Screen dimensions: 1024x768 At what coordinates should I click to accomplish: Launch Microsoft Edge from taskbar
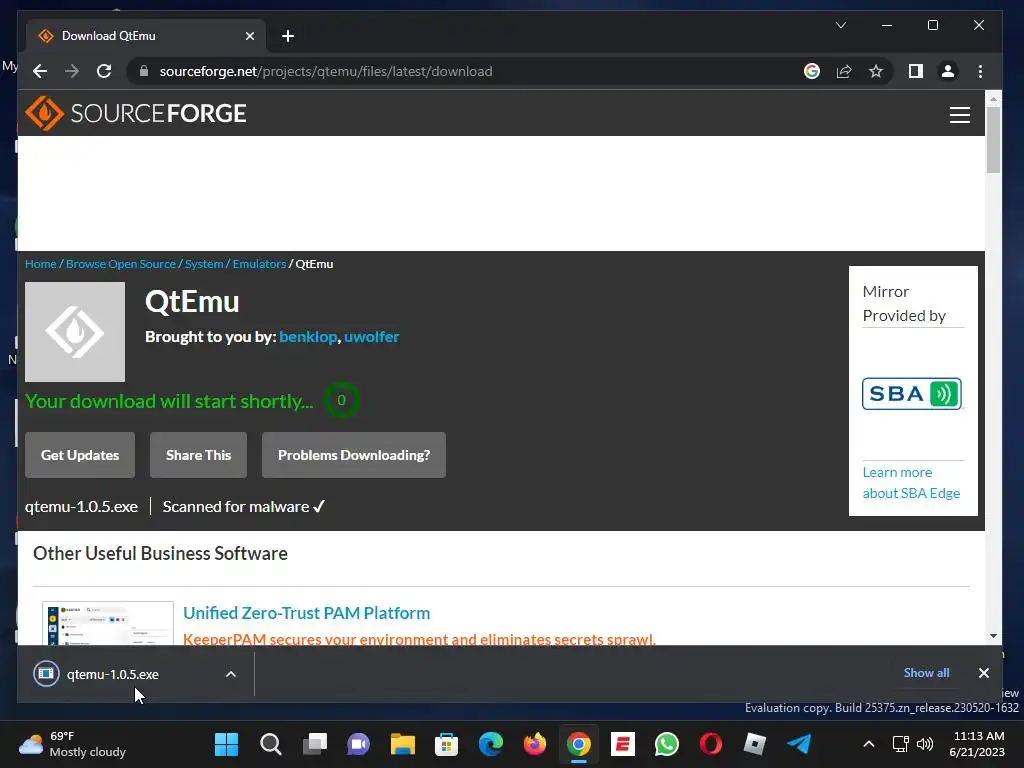click(x=491, y=744)
